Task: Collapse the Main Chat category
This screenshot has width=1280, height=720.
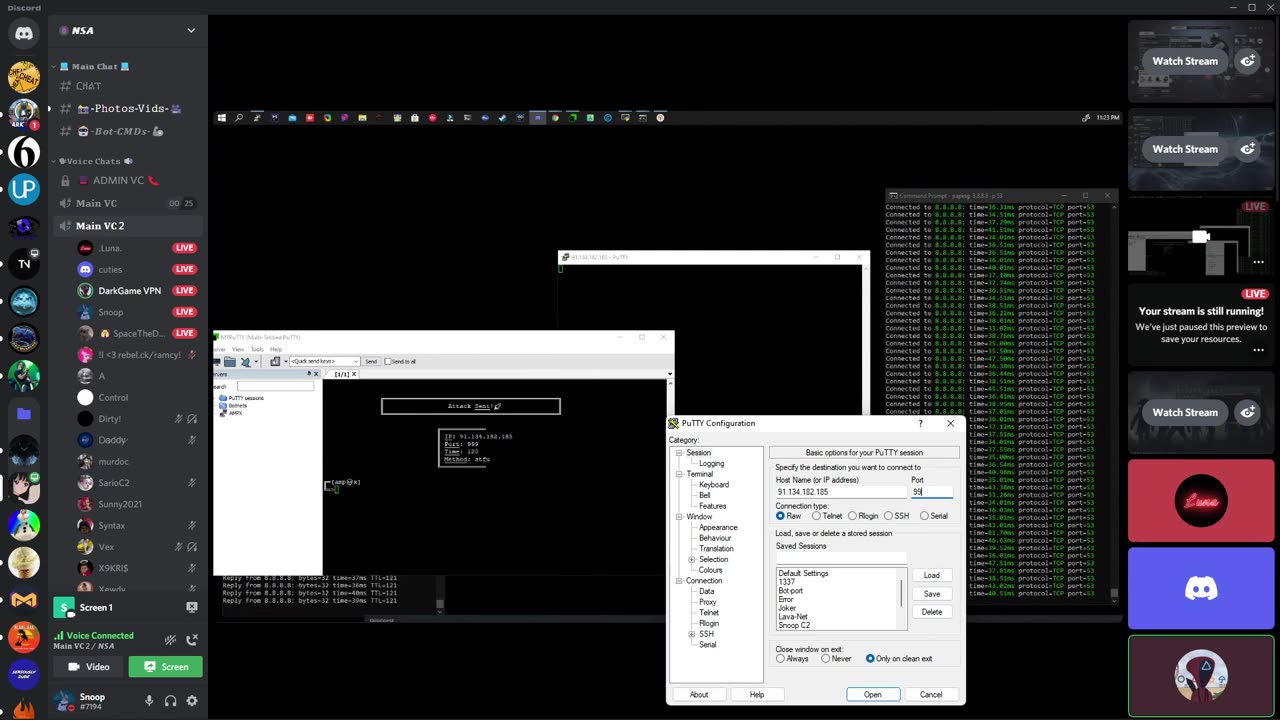Action: click(95, 66)
